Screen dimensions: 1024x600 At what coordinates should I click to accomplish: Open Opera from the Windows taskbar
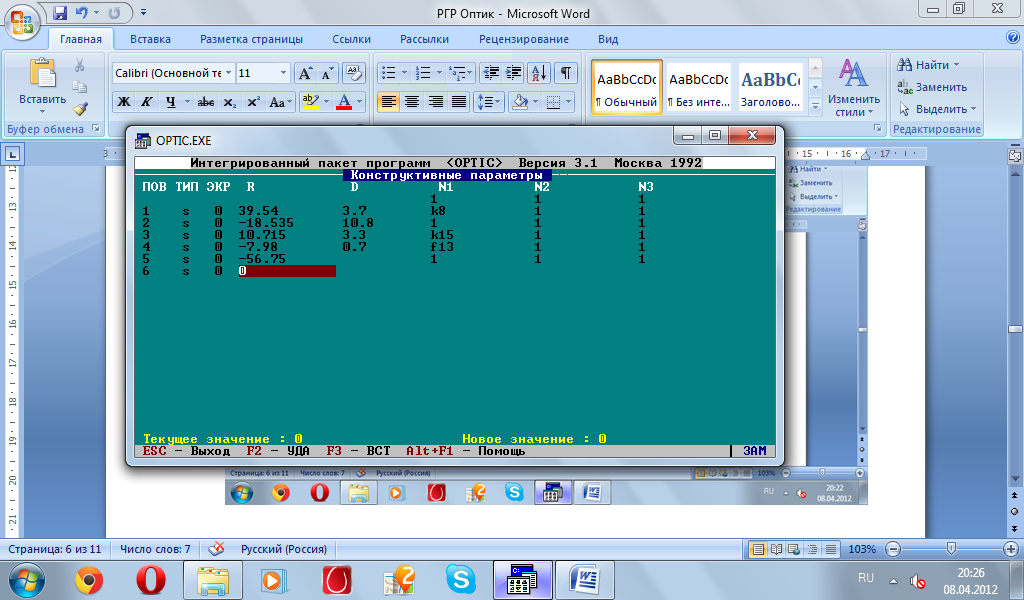(150, 580)
